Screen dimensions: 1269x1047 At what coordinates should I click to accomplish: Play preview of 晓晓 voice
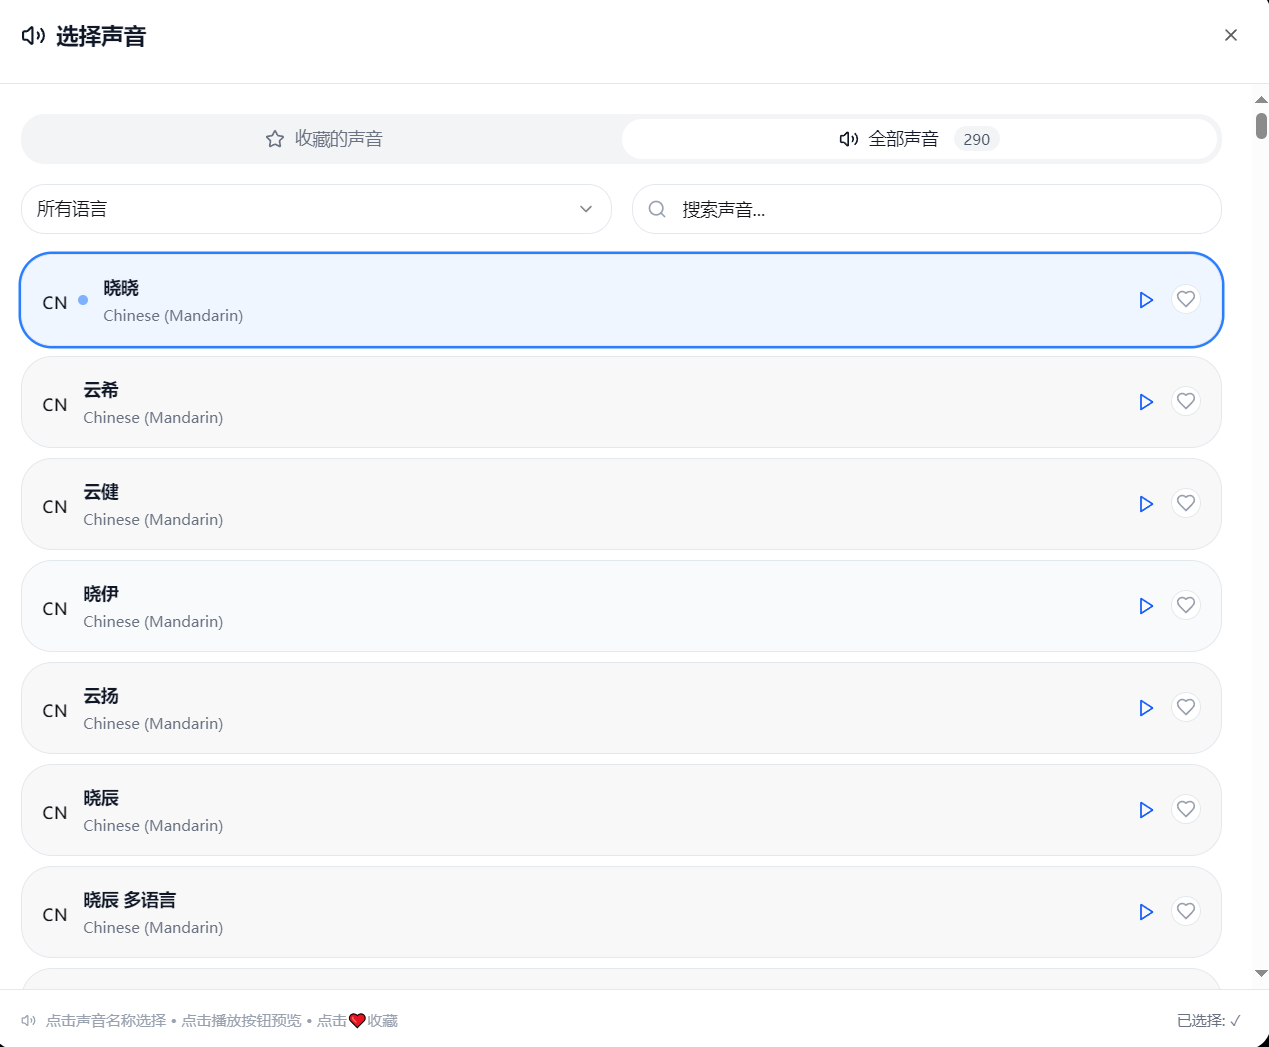(1146, 300)
